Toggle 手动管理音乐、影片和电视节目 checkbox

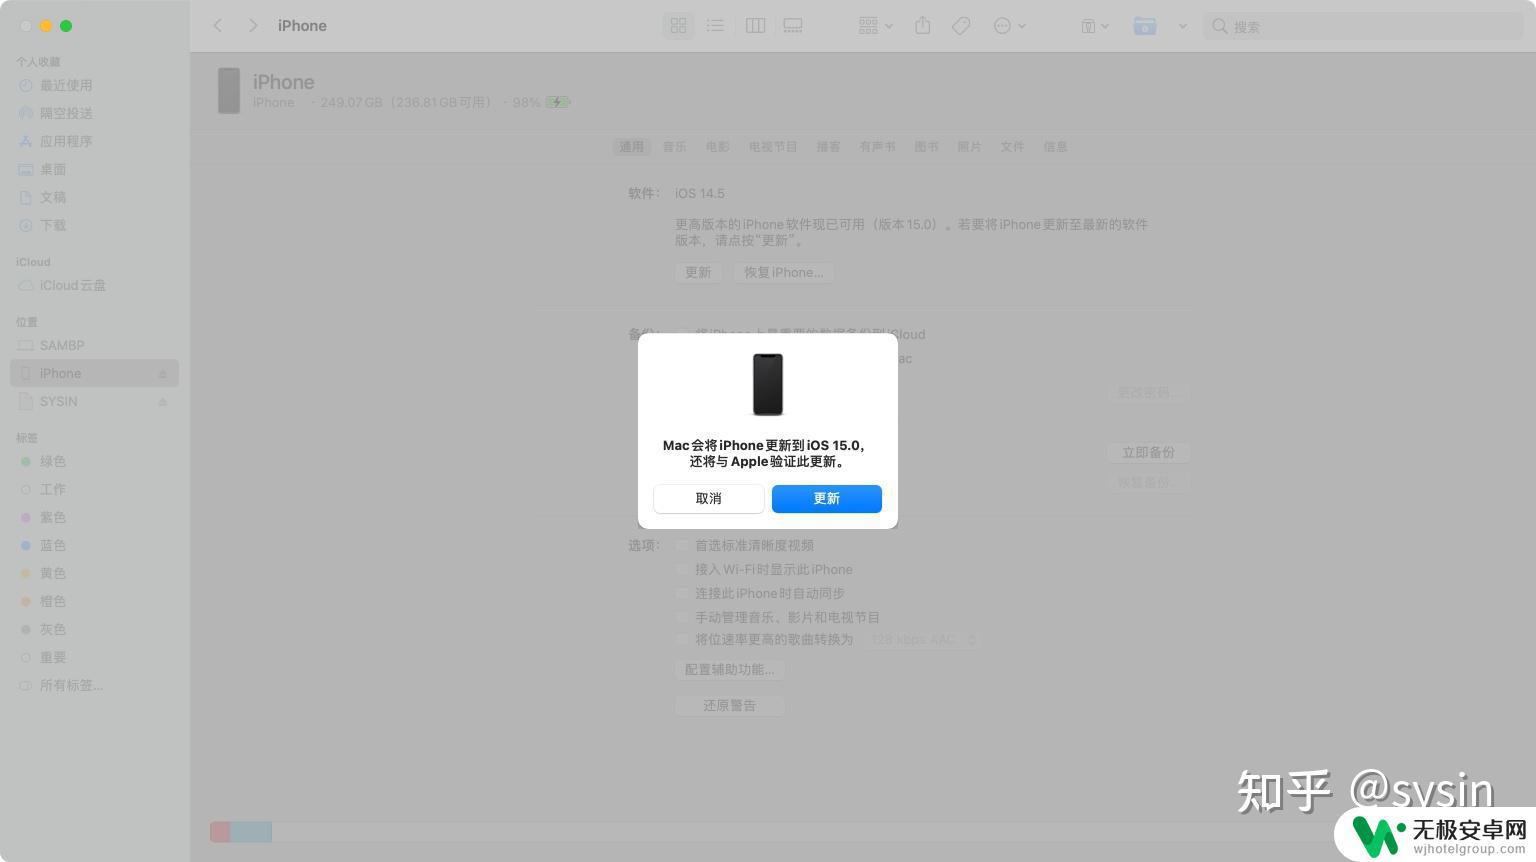point(682,617)
